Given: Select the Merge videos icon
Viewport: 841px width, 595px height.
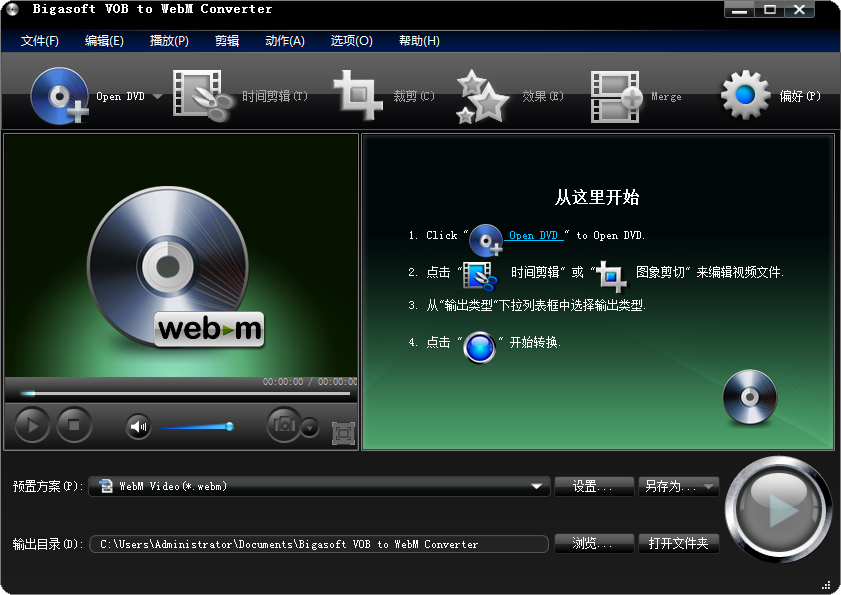Looking at the screenshot, I should [x=616, y=95].
